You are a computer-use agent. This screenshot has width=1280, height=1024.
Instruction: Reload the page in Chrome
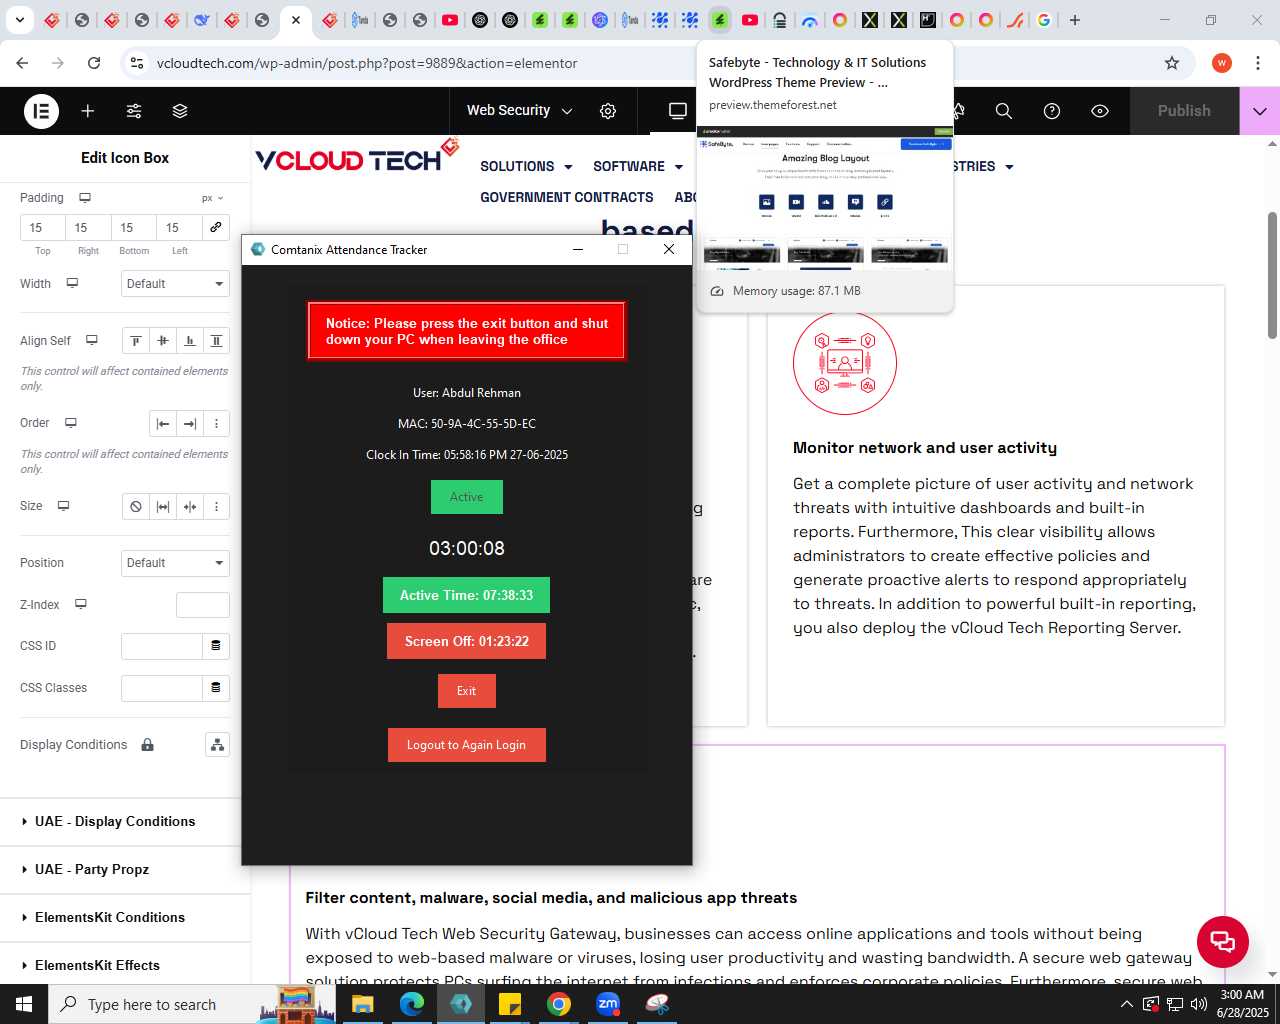click(x=94, y=63)
